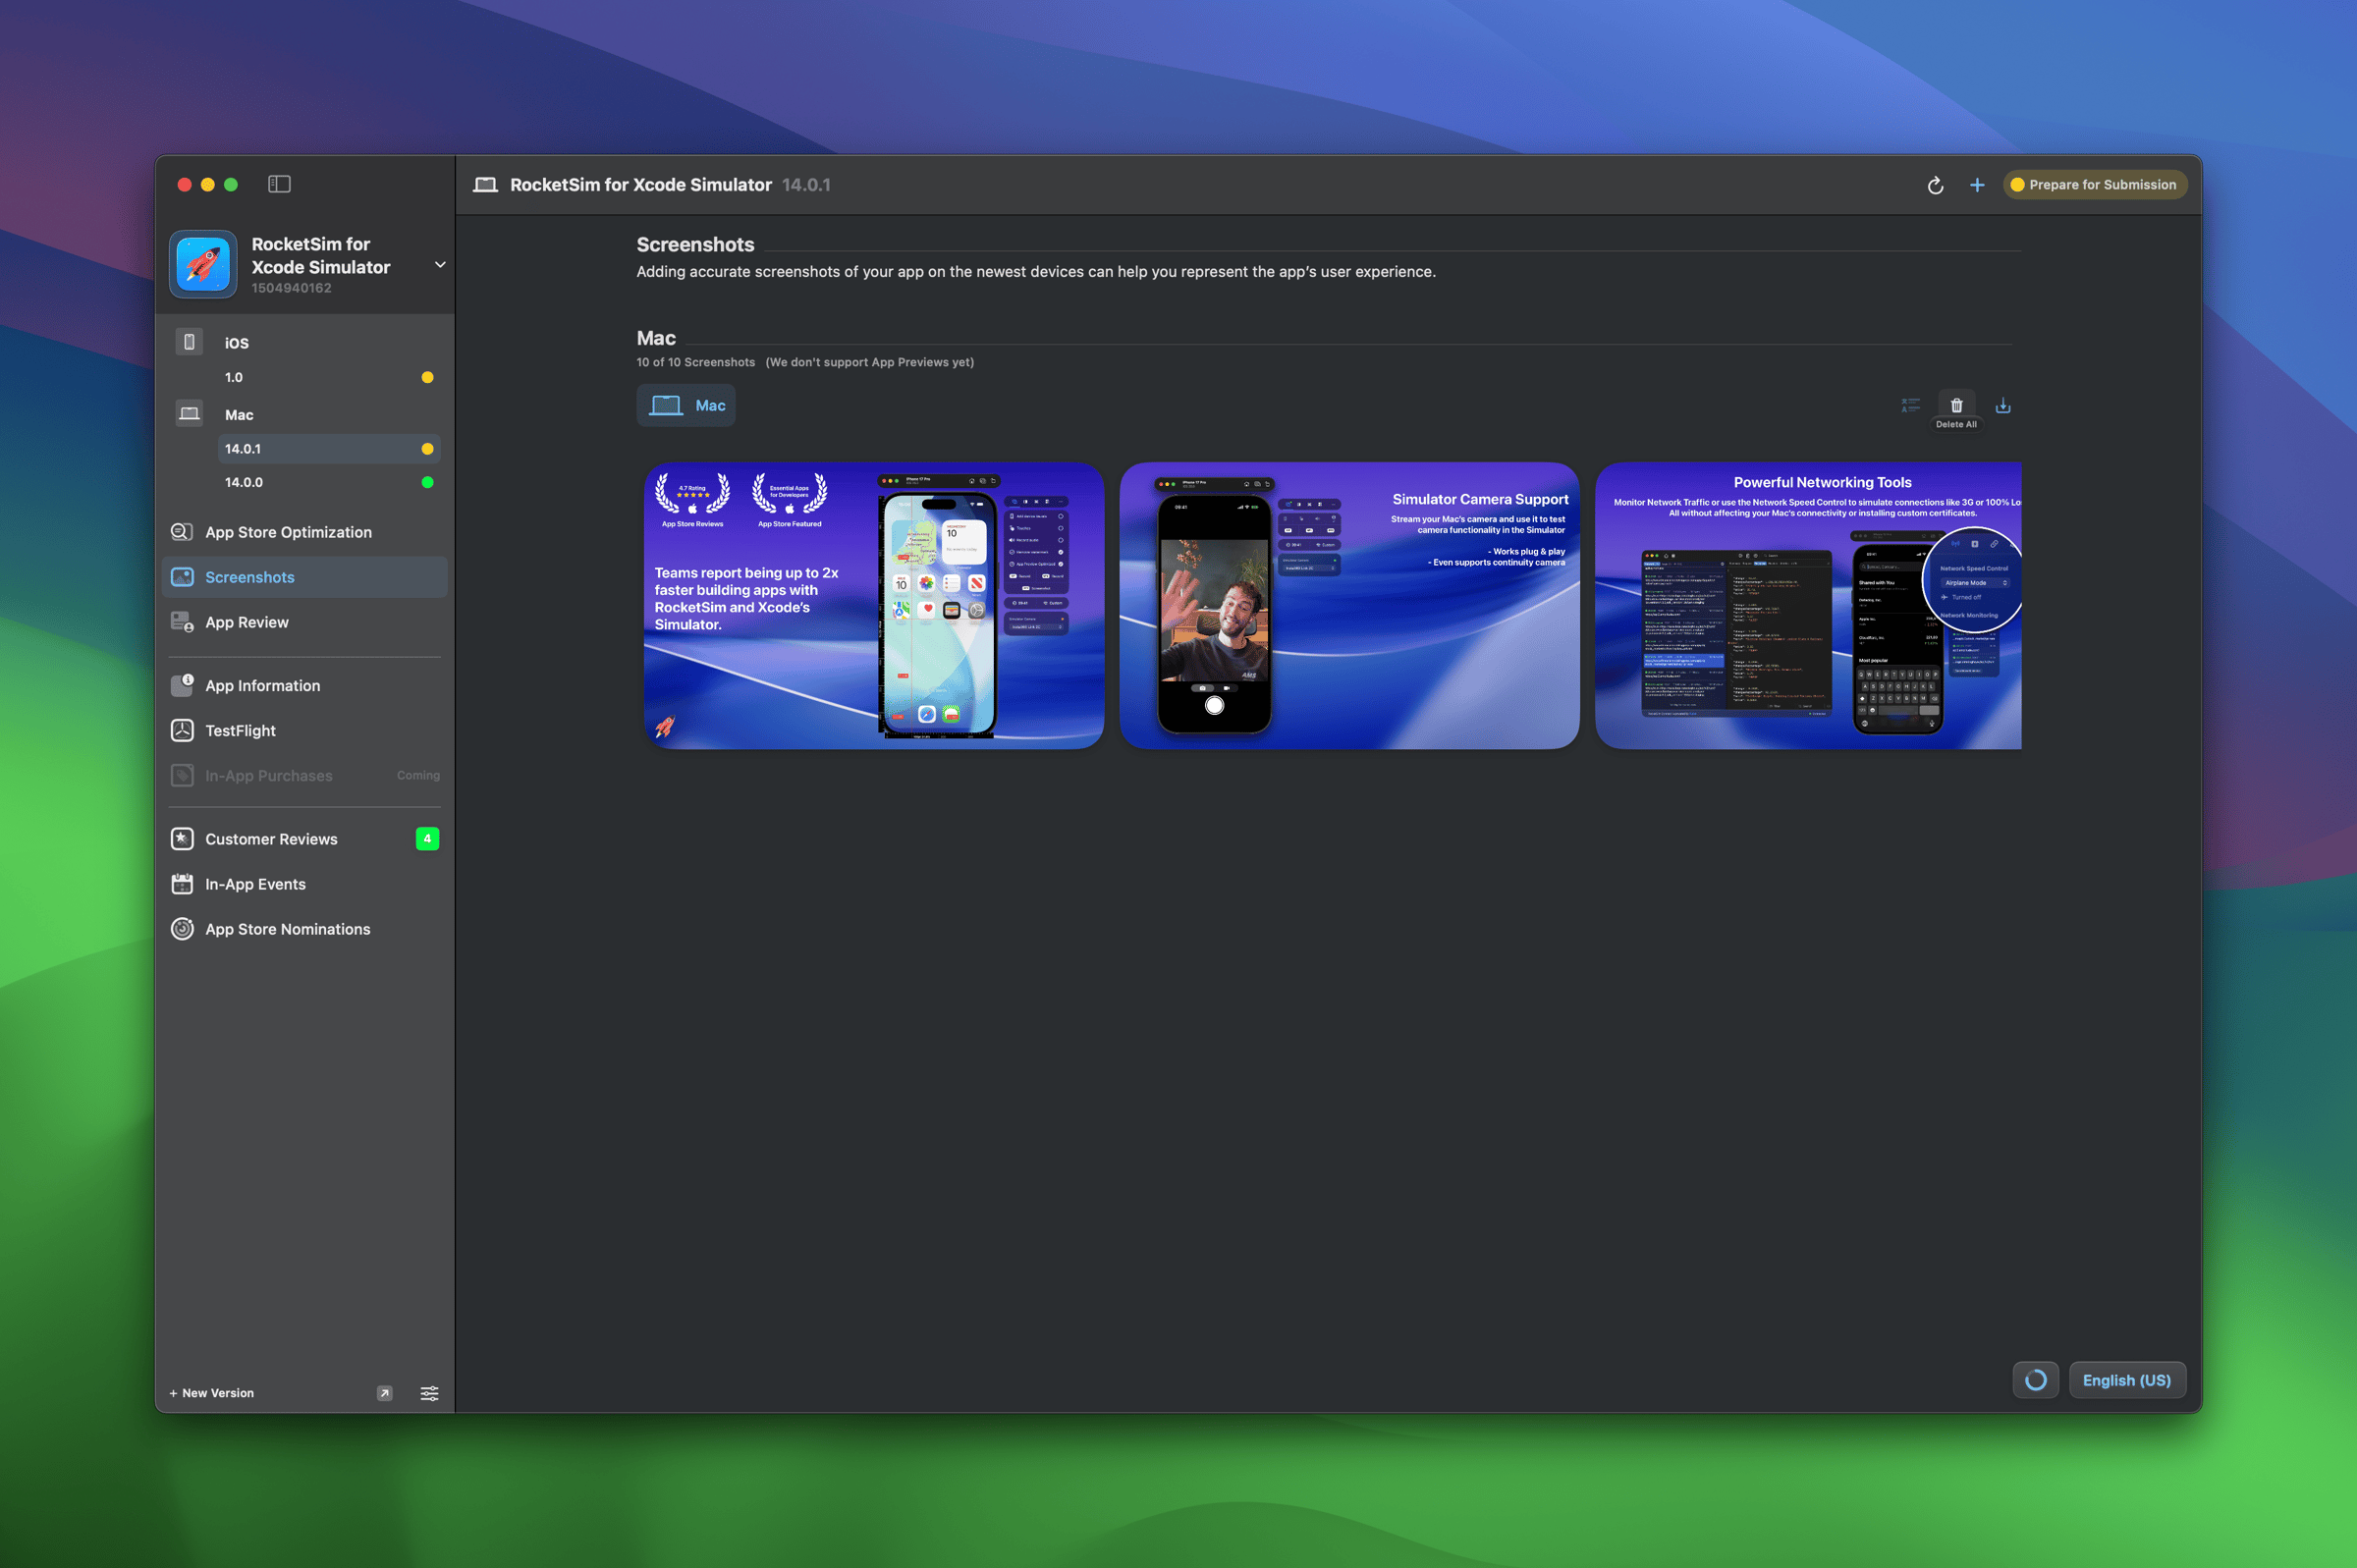The image size is (2357, 1568).
Task: Open the Simulator Camera Support screenshot
Action: 1350,606
